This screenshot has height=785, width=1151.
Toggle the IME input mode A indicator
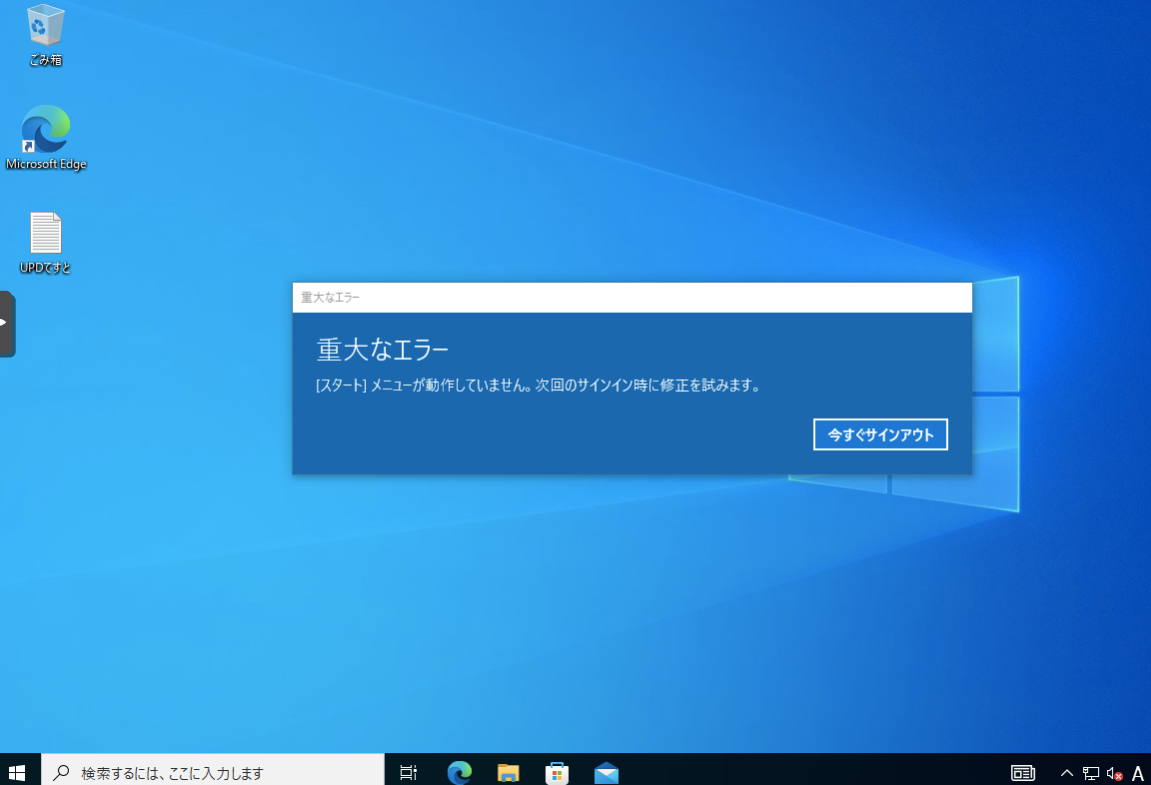pos(1138,773)
